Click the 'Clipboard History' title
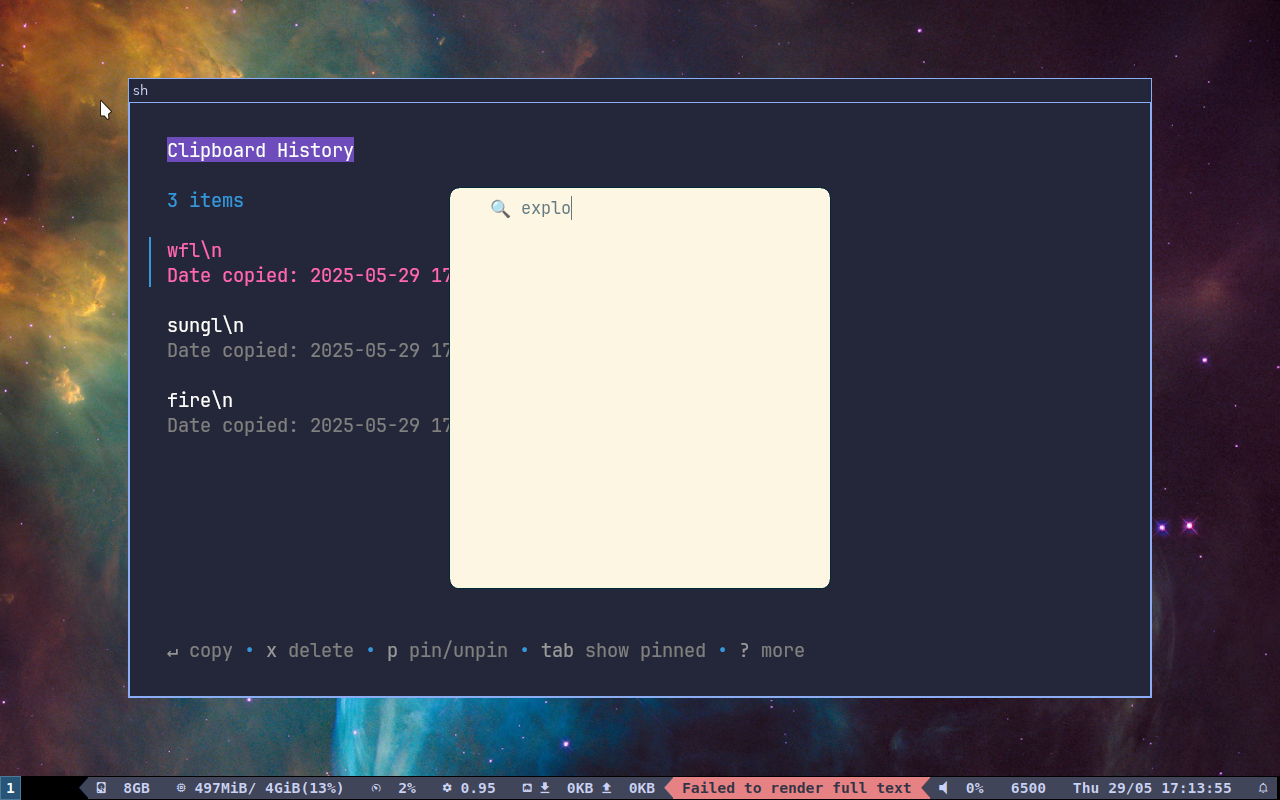This screenshot has height=800, width=1280. [x=260, y=150]
